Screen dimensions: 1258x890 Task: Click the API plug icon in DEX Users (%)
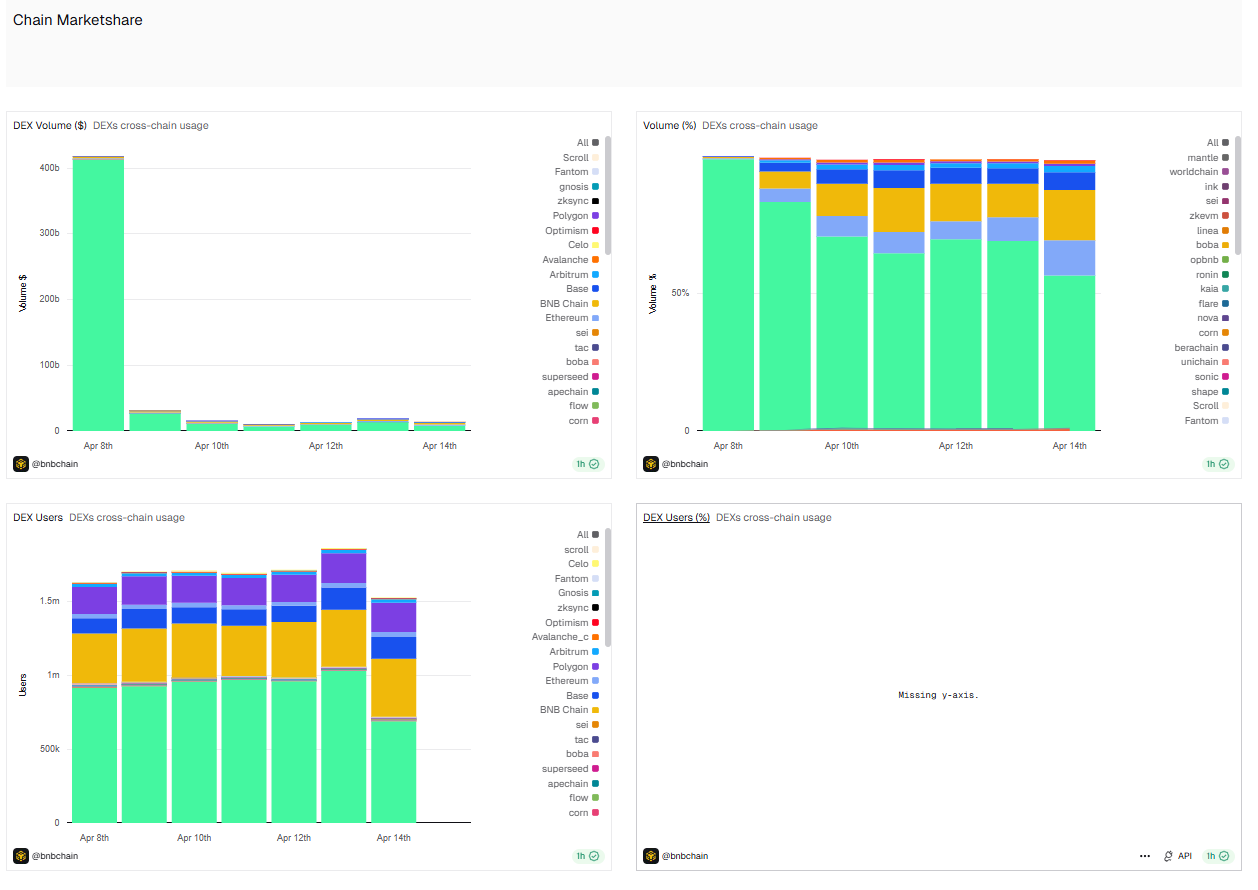point(1169,856)
